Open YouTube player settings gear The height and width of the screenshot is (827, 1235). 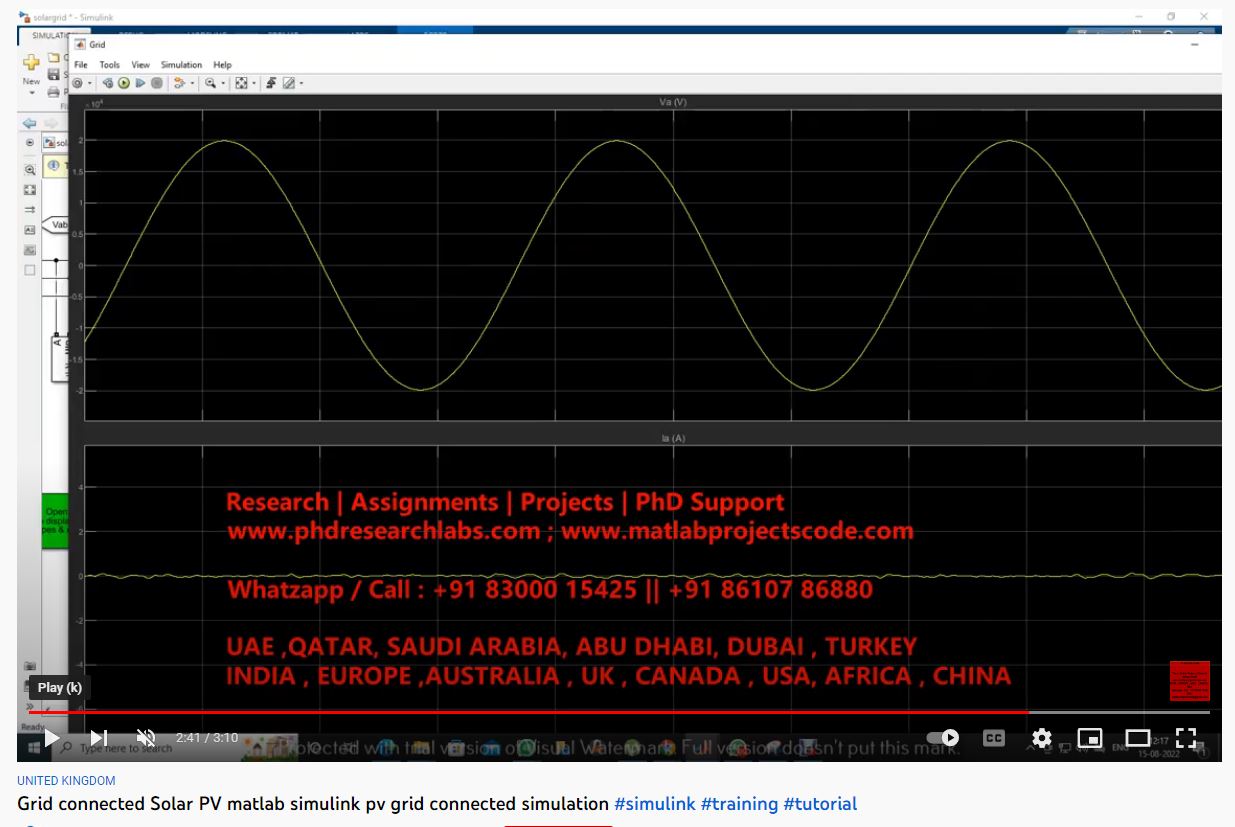[1041, 738]
